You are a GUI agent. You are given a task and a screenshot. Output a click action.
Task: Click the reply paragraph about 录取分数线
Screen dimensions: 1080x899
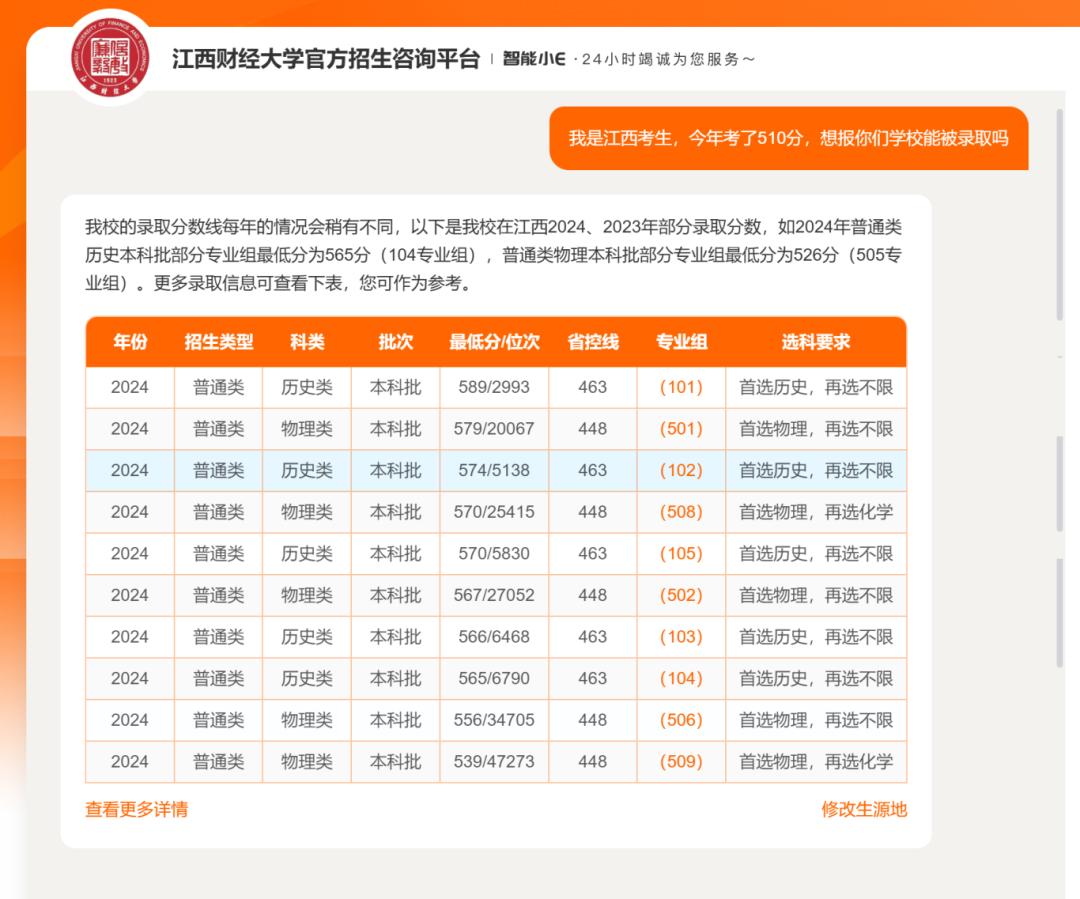click(x=493, y=255)
